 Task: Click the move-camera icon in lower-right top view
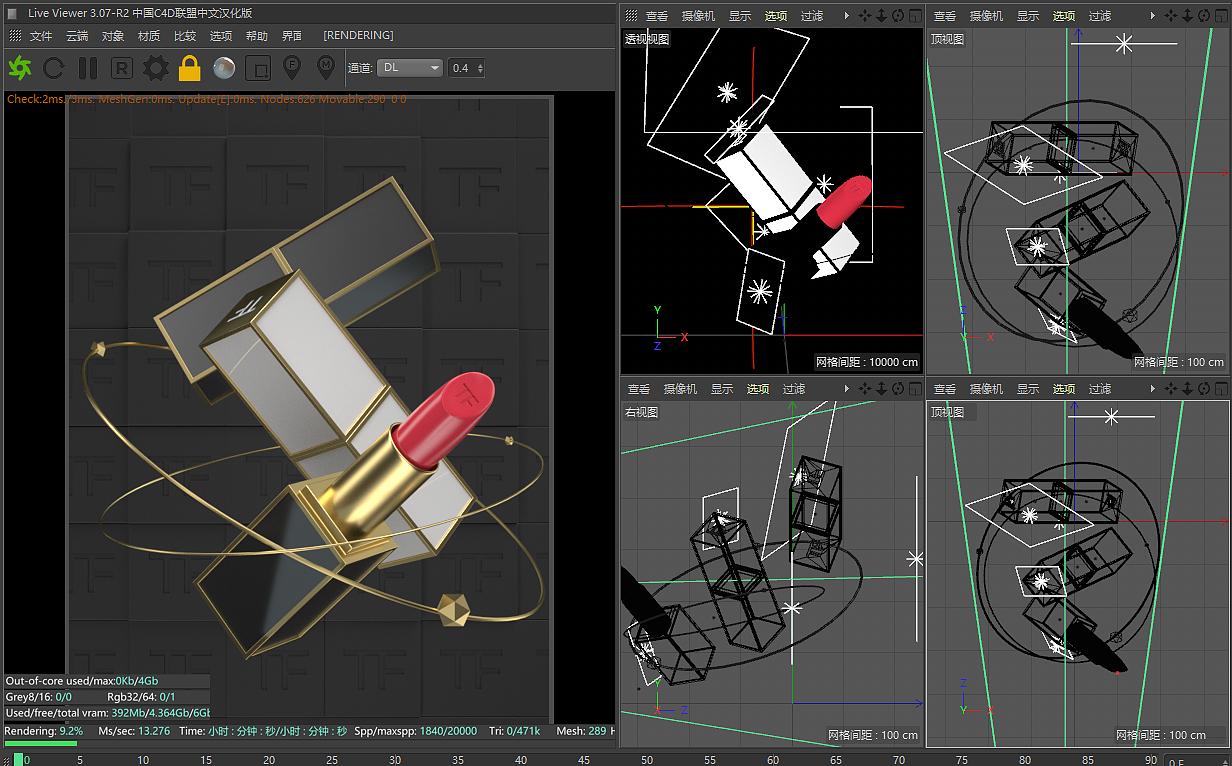click(1171, 389)
